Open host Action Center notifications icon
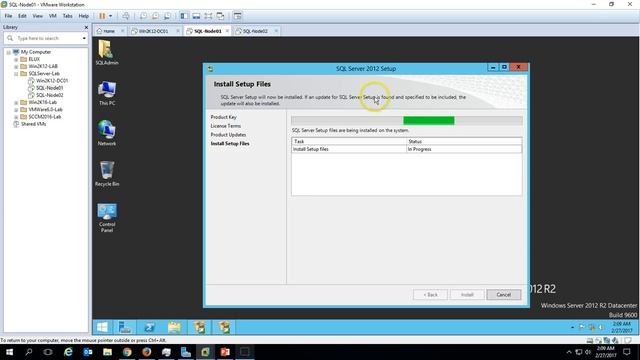The image size is (640, 360). [627, 352]
